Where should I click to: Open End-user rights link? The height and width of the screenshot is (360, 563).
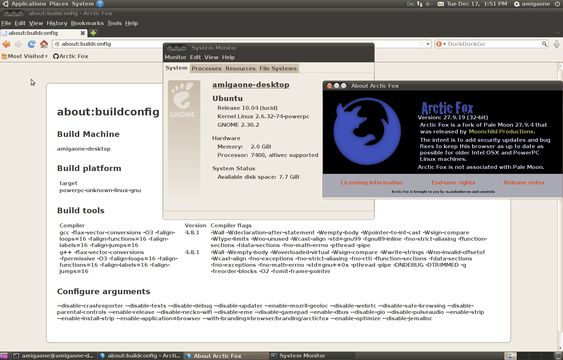point(453,183)
